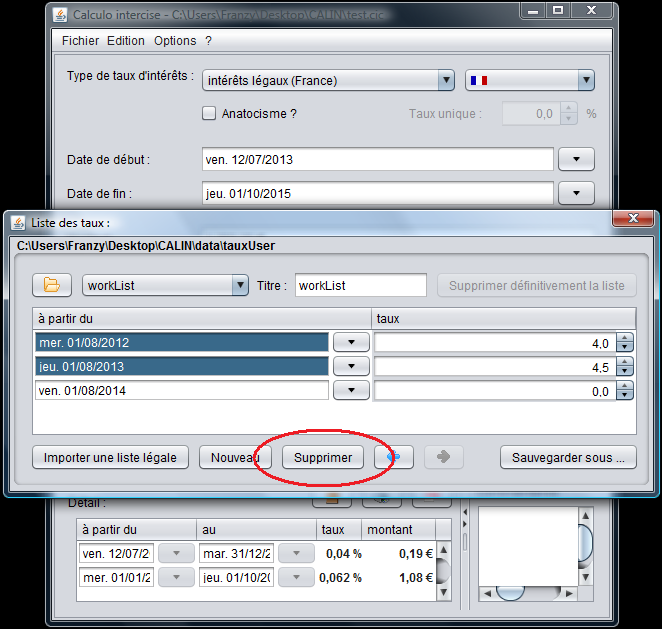The width and height of the screenshot is (662, 630).
Task: Open the Options menu
Action: pyautogui.click(x=175, y=41)
